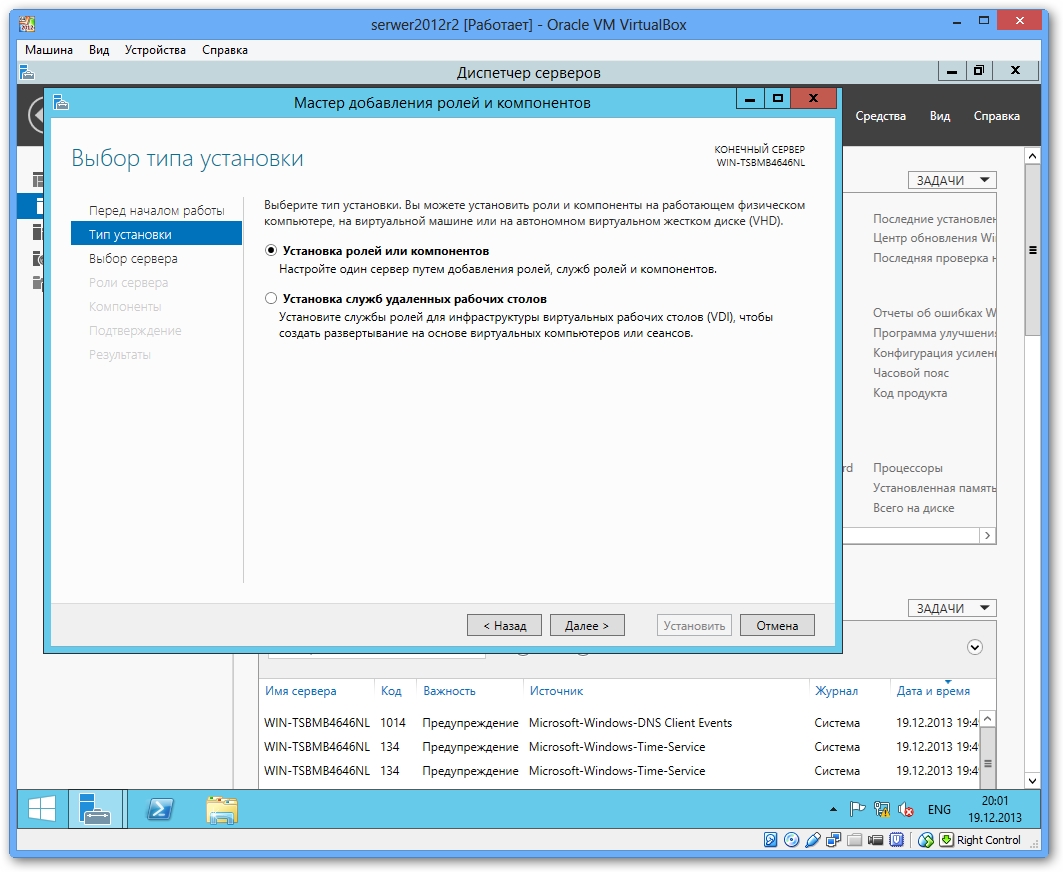Launch PowerShell from the taskbar

pos(160,810)
